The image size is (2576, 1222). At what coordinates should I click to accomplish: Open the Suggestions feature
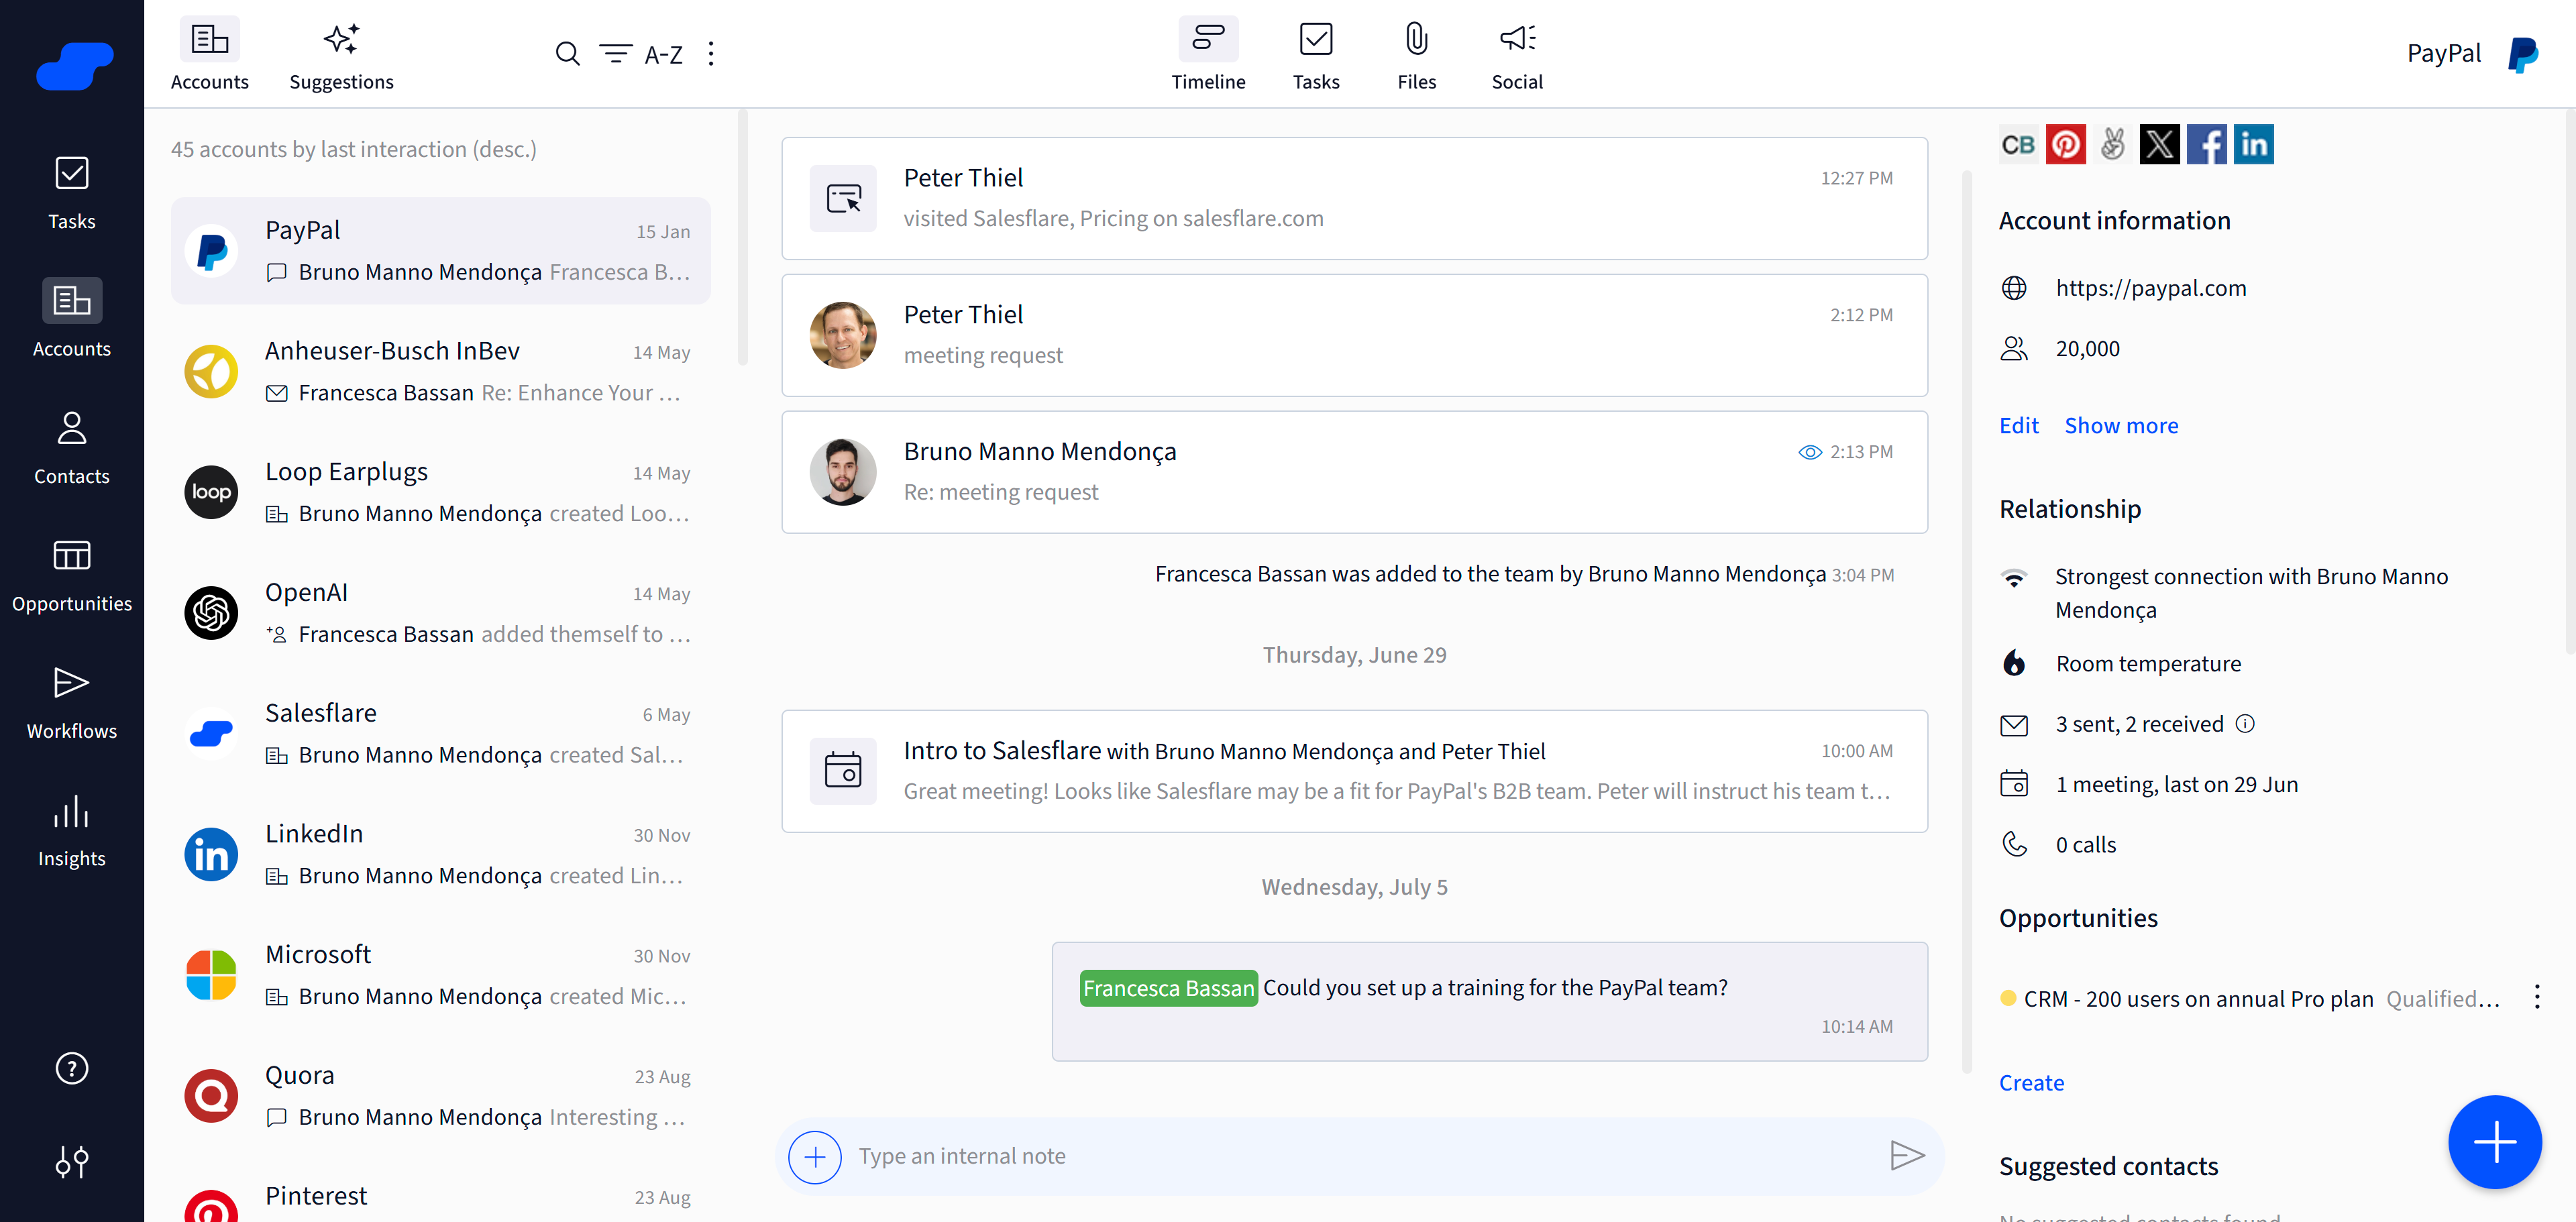pos(341,53)
